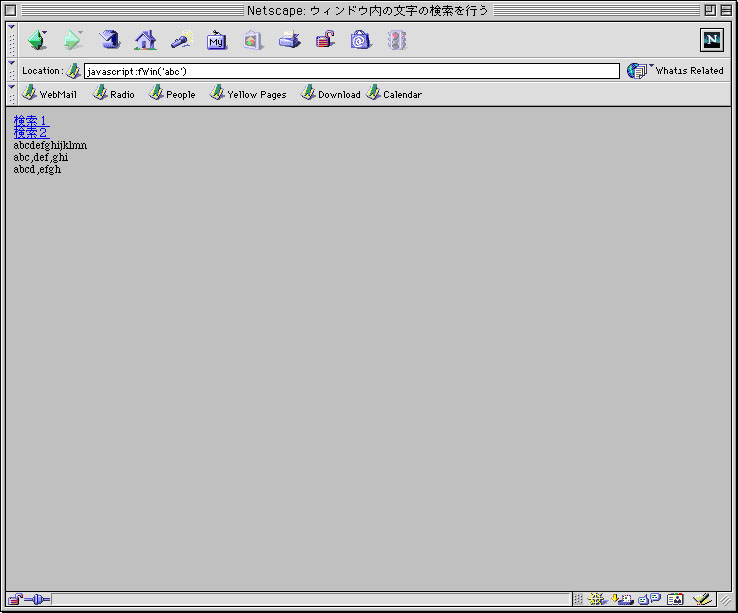
Task: Print the current page
Action: tap(289, 40)
